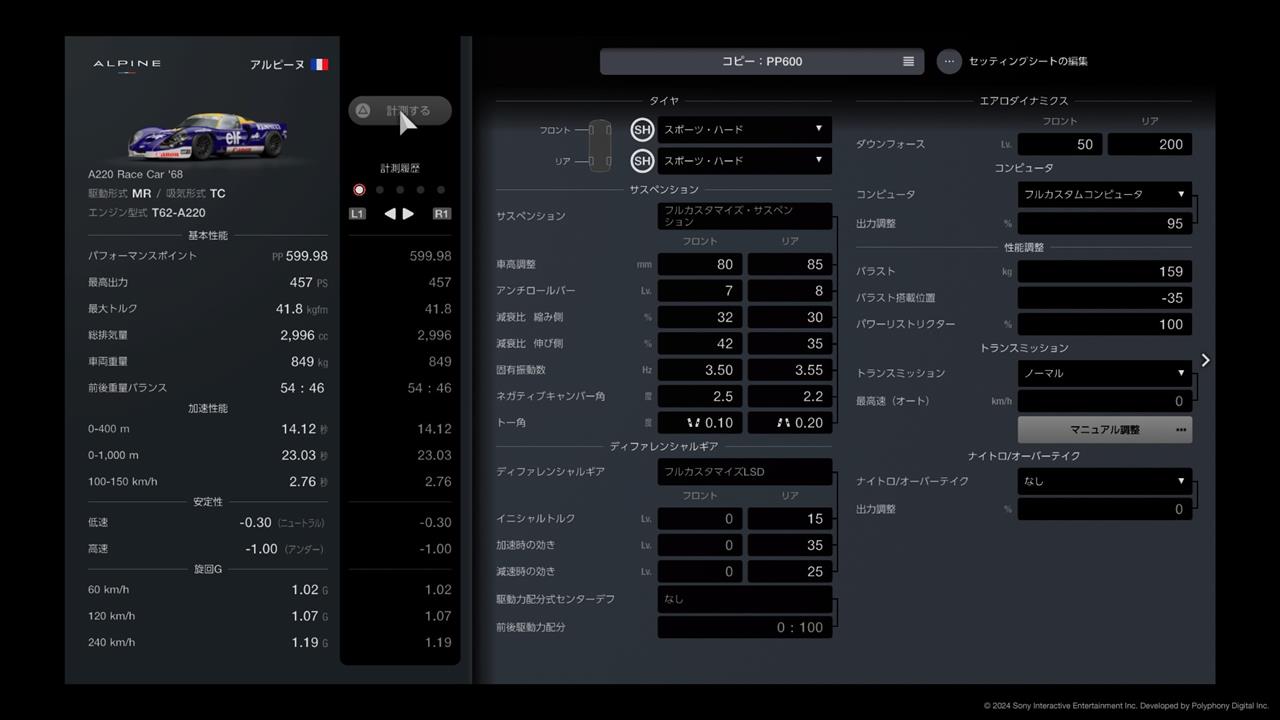Image resolution: width=1280 pixels, height=720 pixels.
Task: Click the Alpine brand logo
Action: pos(127,64)
